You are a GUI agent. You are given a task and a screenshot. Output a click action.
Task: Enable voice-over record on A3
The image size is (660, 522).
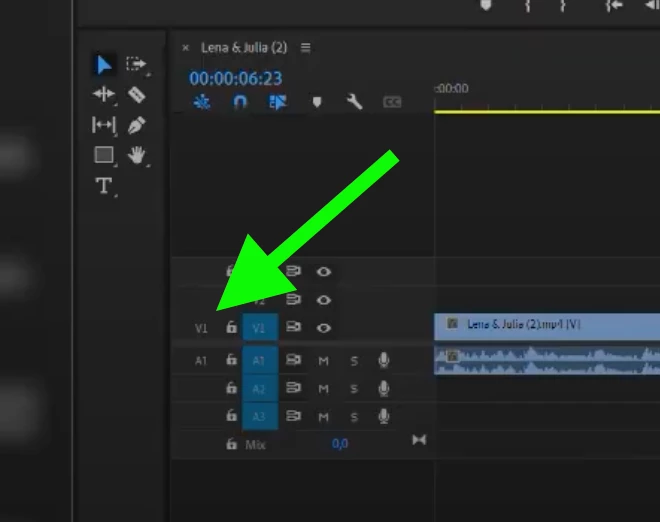click(383, 416)
